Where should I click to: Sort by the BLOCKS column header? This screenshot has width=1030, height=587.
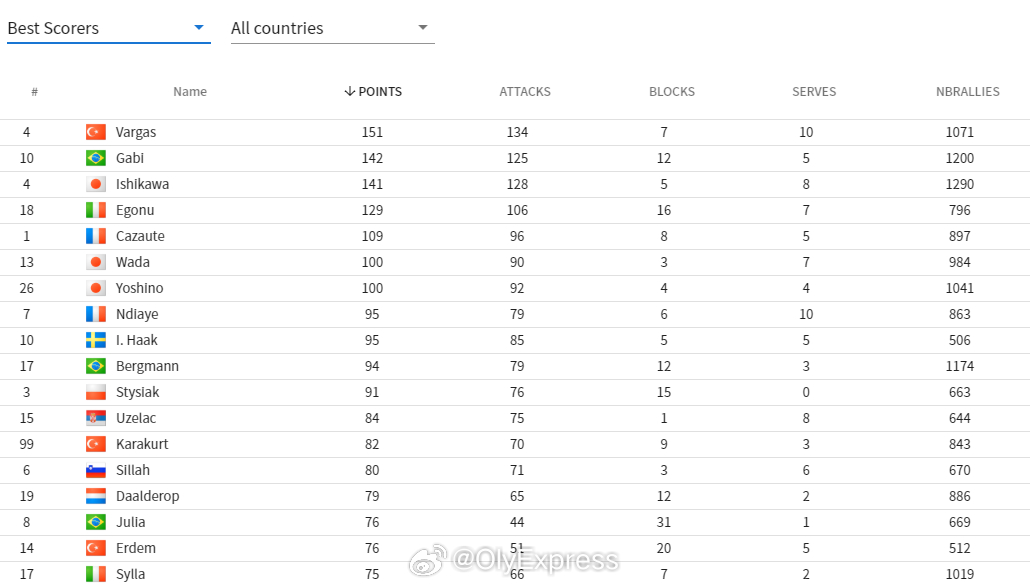click(x=671, y=92)
